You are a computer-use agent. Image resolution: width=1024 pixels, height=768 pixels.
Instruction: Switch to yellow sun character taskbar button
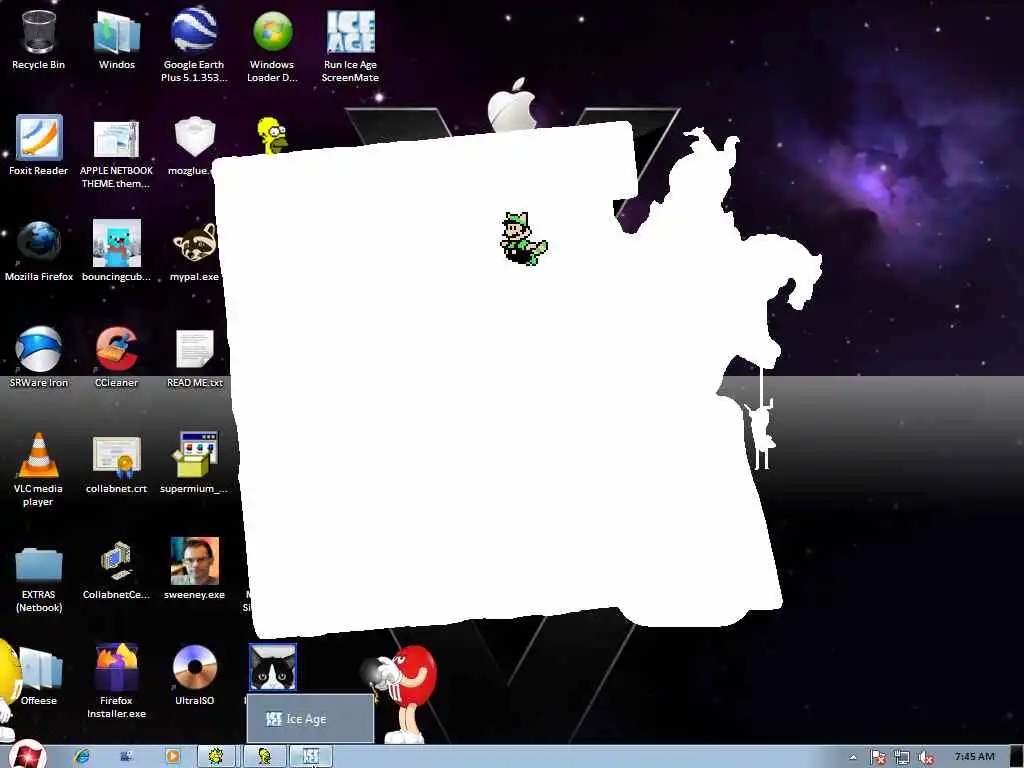click(217, 756)
